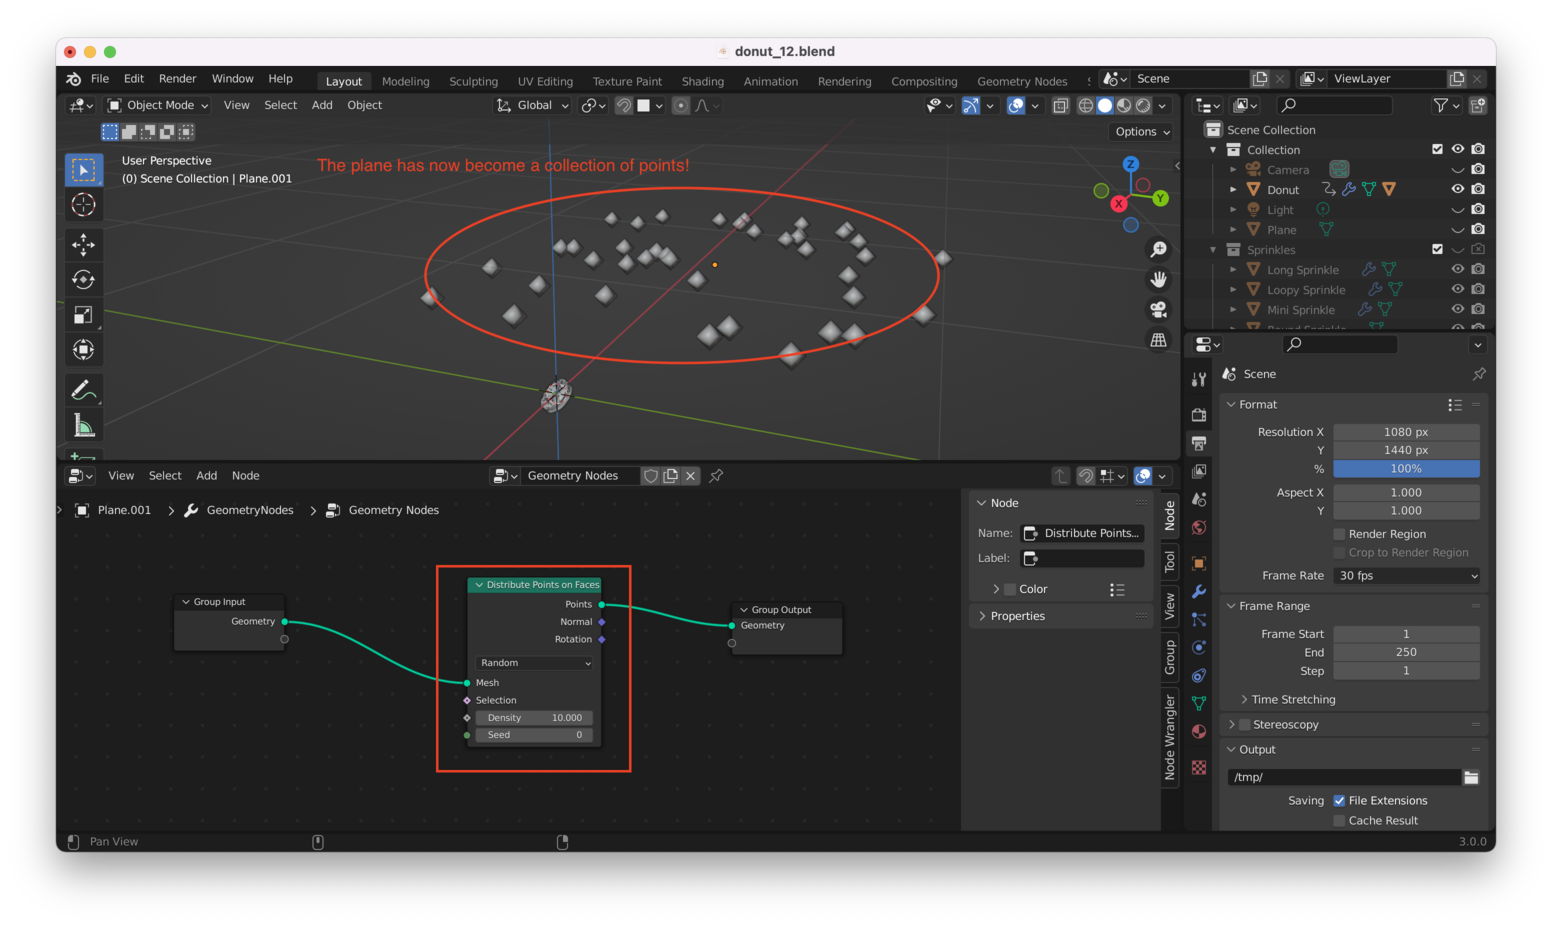Click the Options button in viewport

[x=1141, y=132]
